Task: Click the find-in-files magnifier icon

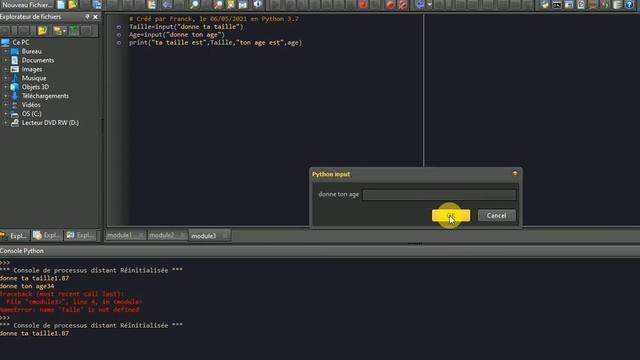Action: point(218,5)
